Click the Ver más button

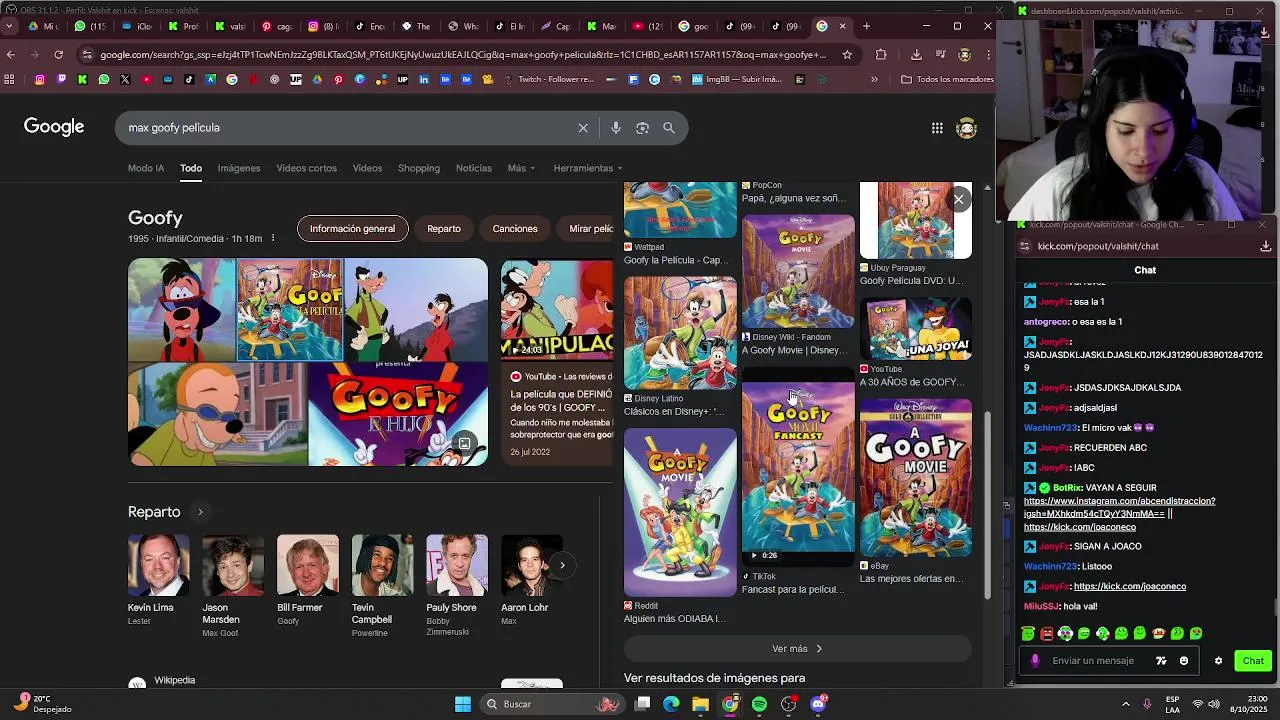click(797, 649)
